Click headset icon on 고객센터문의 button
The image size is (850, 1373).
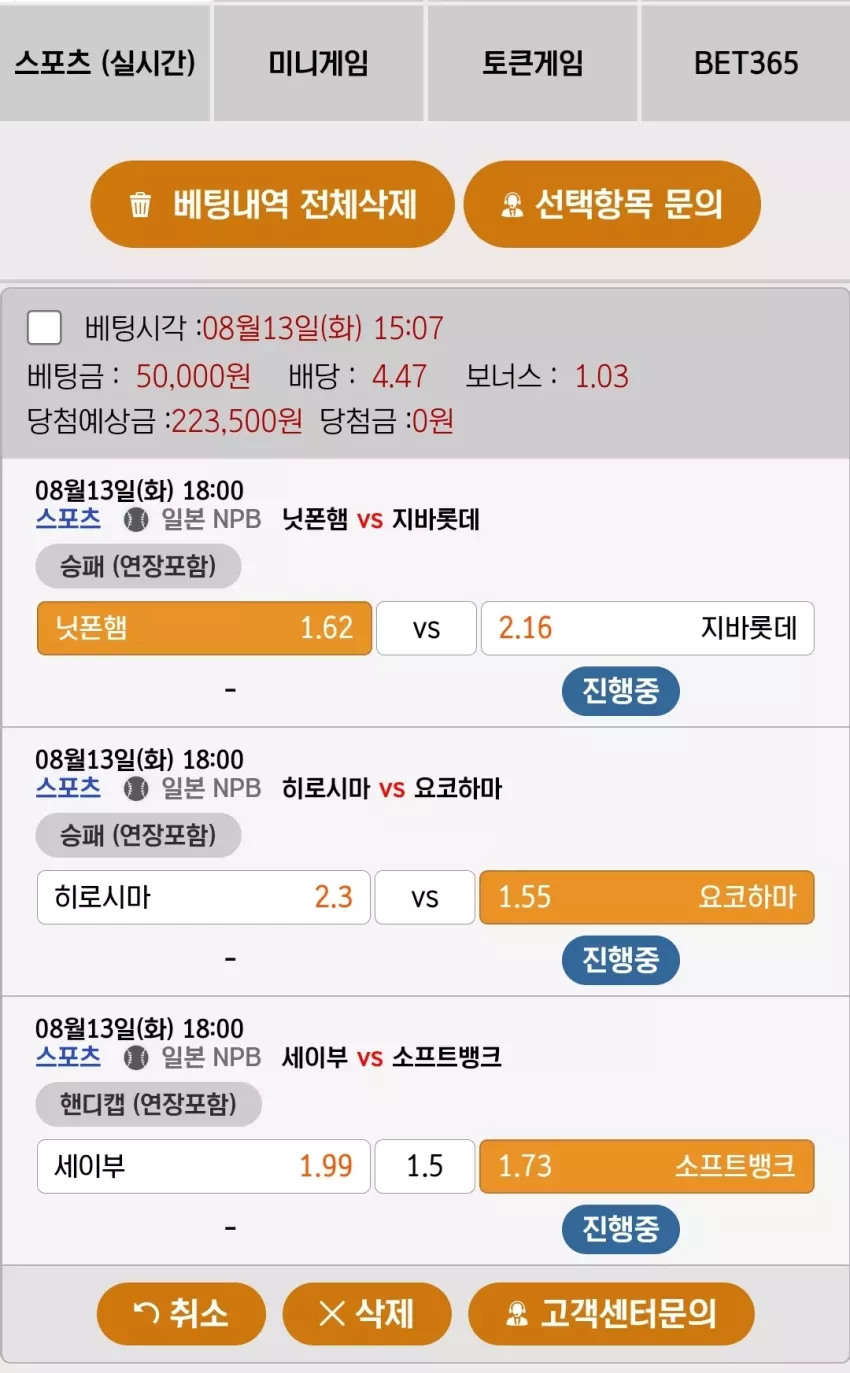point(516,1313)
